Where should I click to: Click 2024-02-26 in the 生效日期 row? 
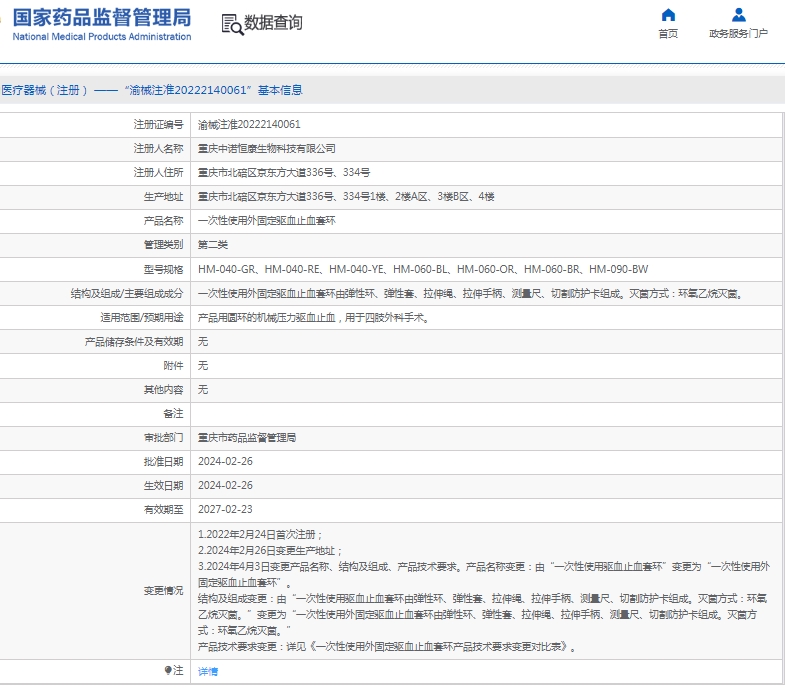click(x=225, y=486)
